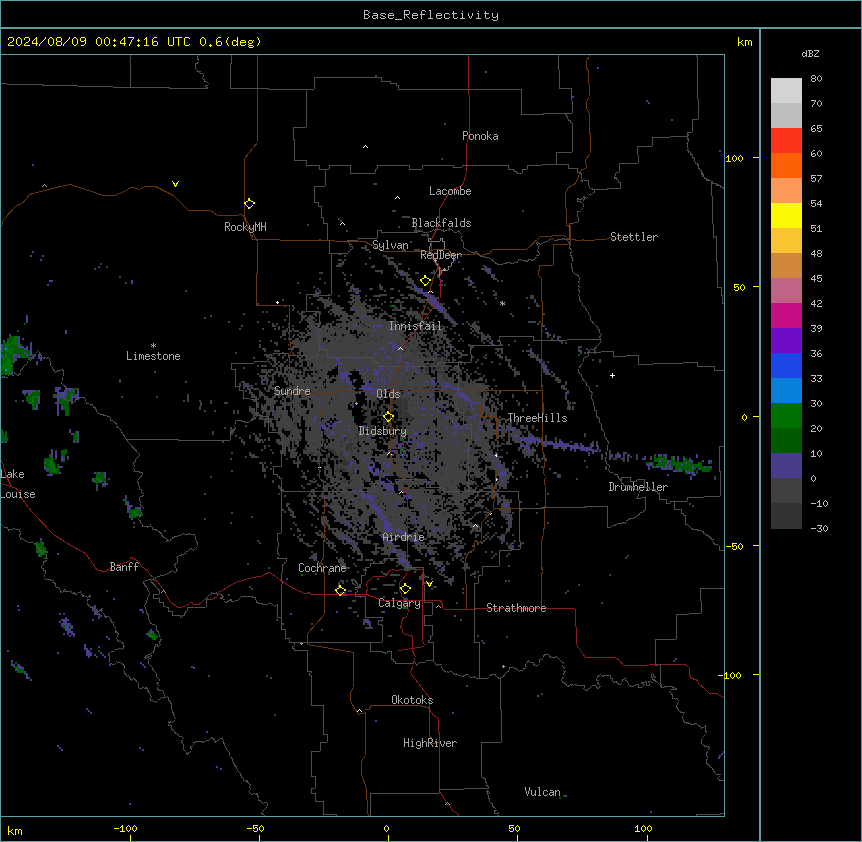The width and height of the screenshot is (862, 842).
Task: Select the Strathmore label
Action: coord(516,608)
